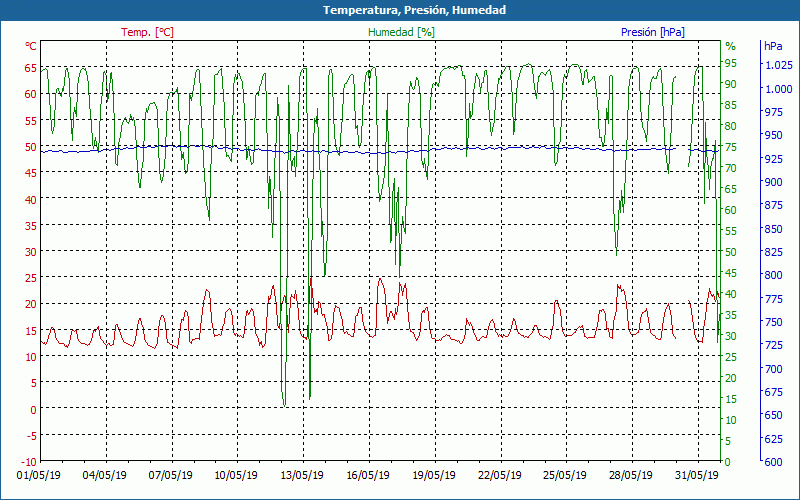This screenshot has height=500, width=800.
Task: Click the temperature axis value '40'
Action: pos(31,199)
